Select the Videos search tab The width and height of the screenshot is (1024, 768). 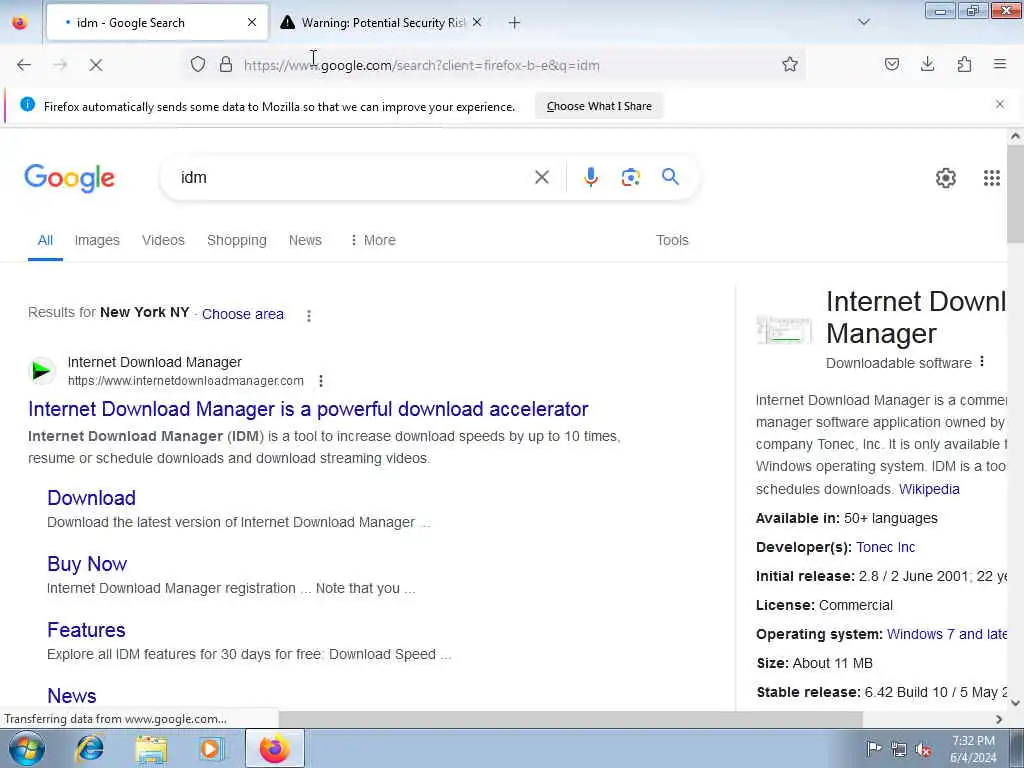point(163,240)
